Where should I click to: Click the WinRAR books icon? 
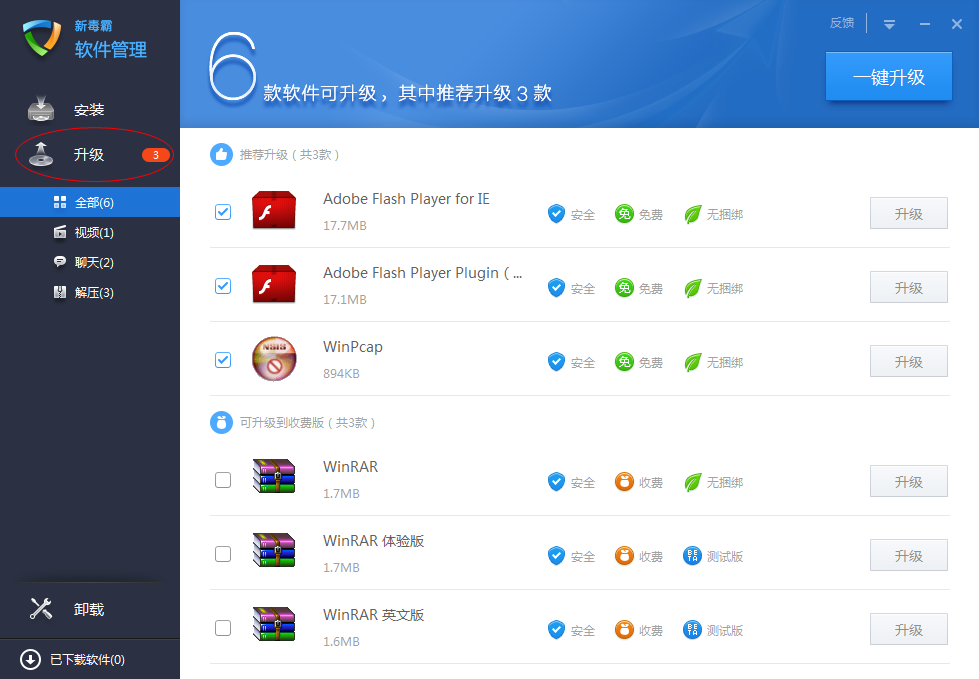point(273,476)
